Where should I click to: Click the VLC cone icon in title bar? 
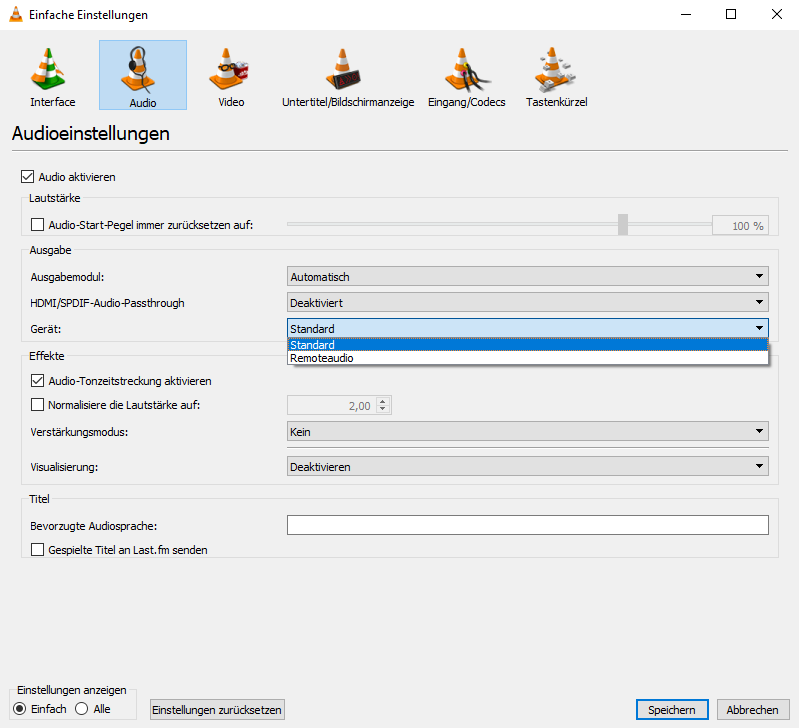(14, 15)
